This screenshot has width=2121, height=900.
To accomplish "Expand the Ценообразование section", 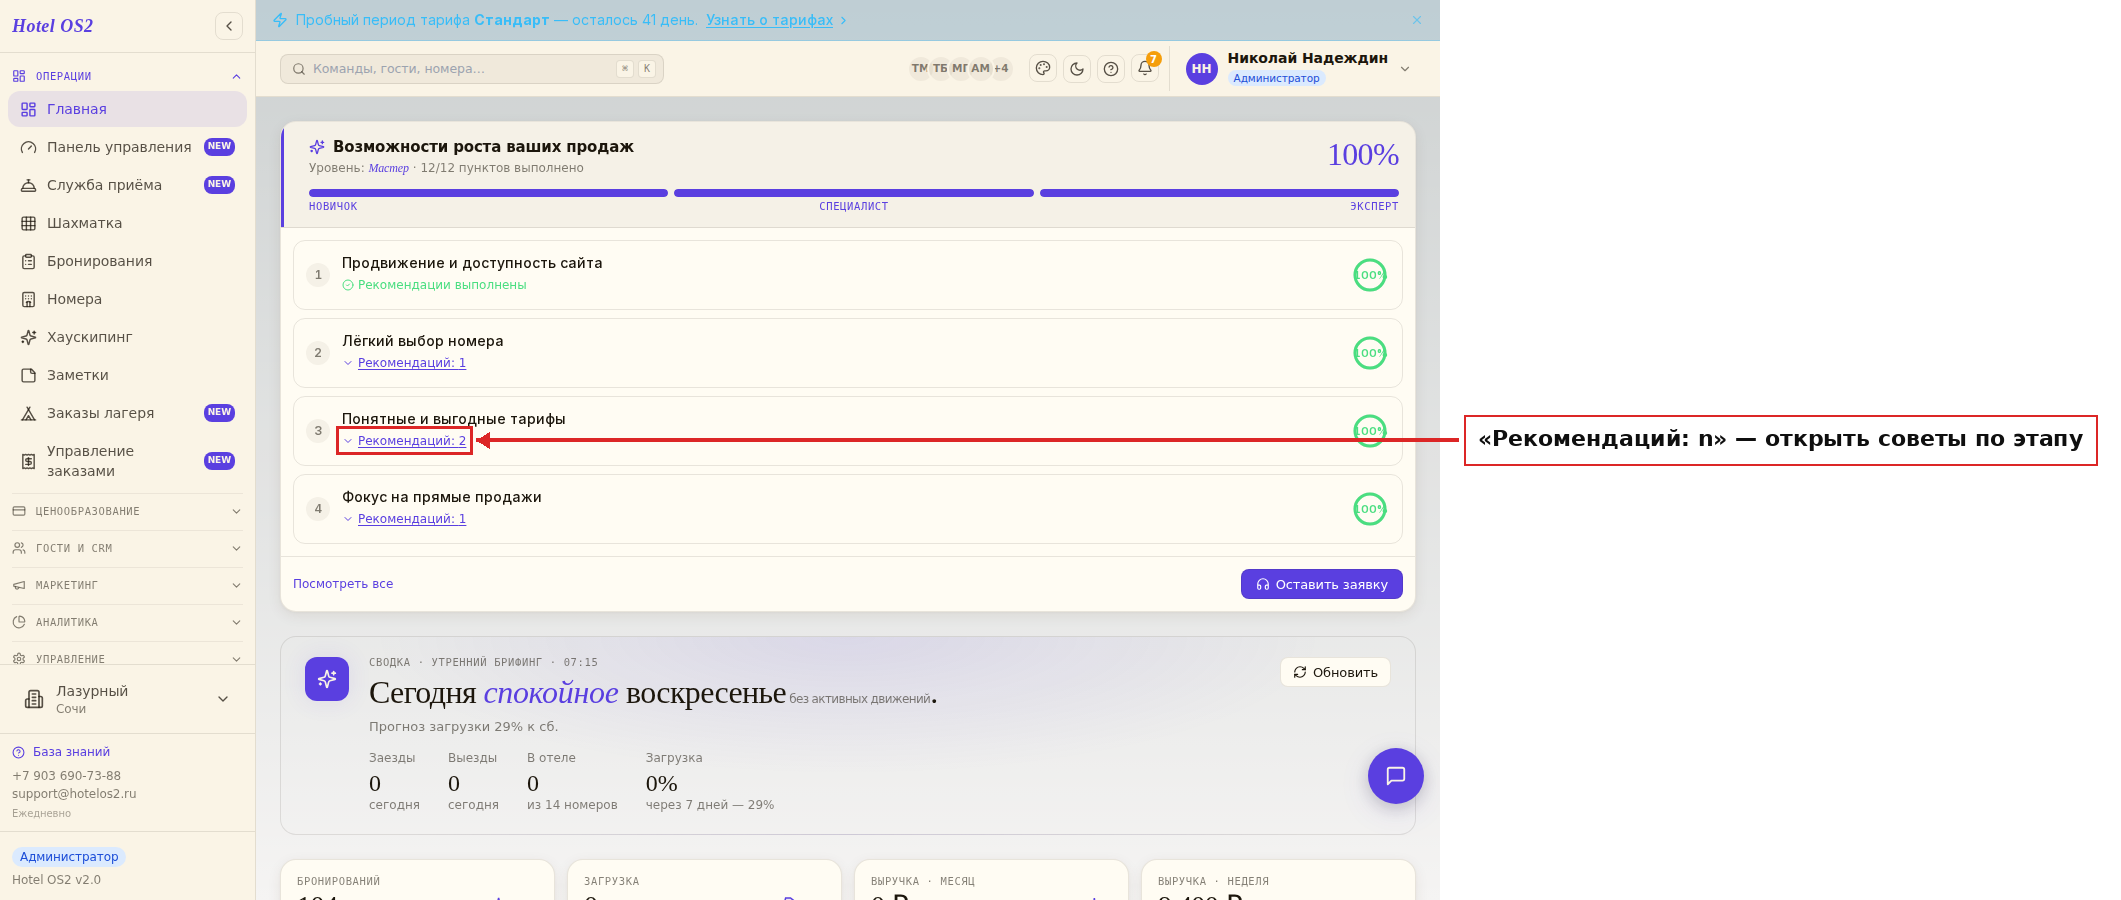I will pos(127,511).
